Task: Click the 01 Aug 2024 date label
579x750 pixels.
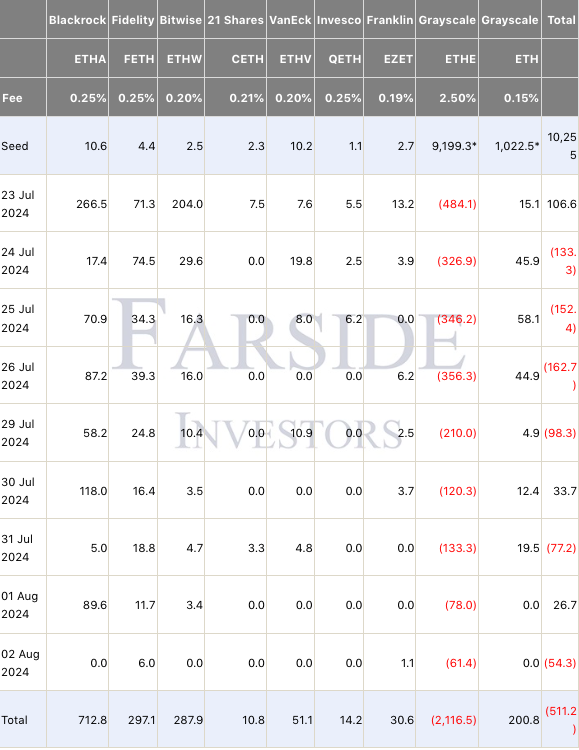Action: (x=20, y=605)
